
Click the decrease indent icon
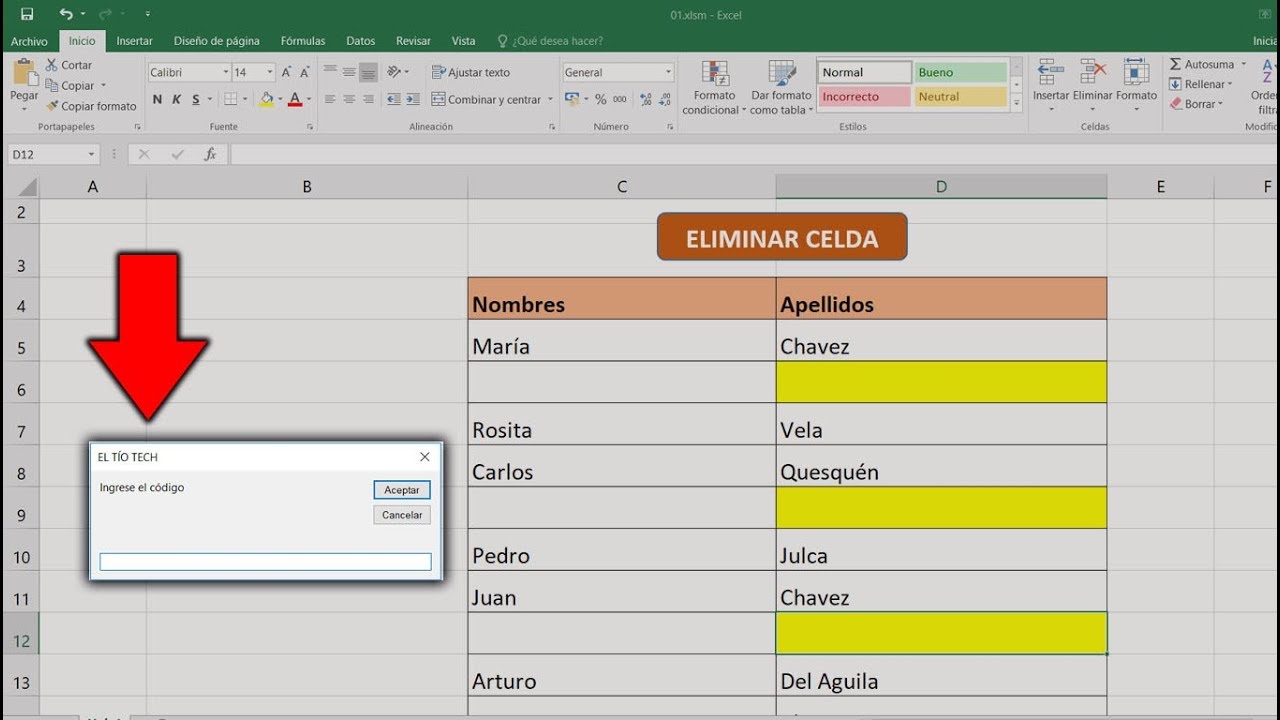click(393, 100)
